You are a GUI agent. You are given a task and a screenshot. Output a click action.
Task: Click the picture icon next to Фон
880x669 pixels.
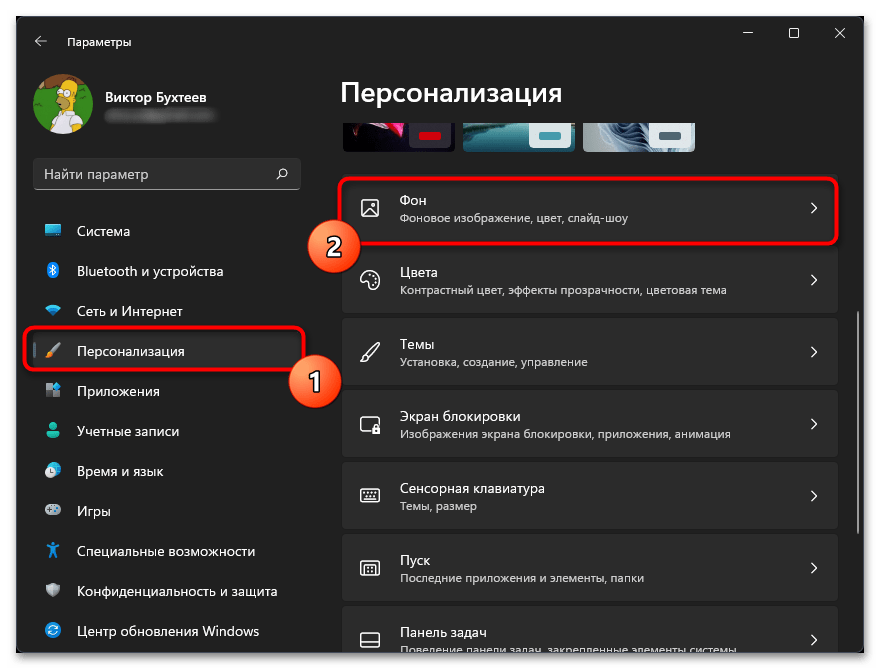click(x=370, y=208)
